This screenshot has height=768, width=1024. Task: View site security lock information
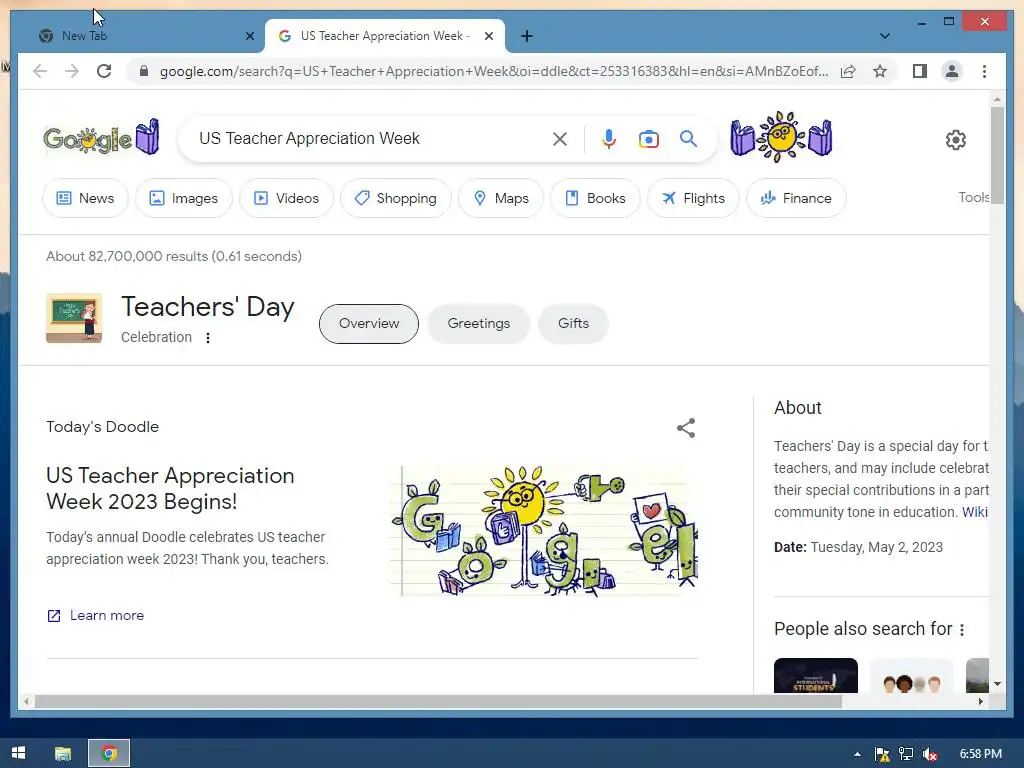point(144,71)
